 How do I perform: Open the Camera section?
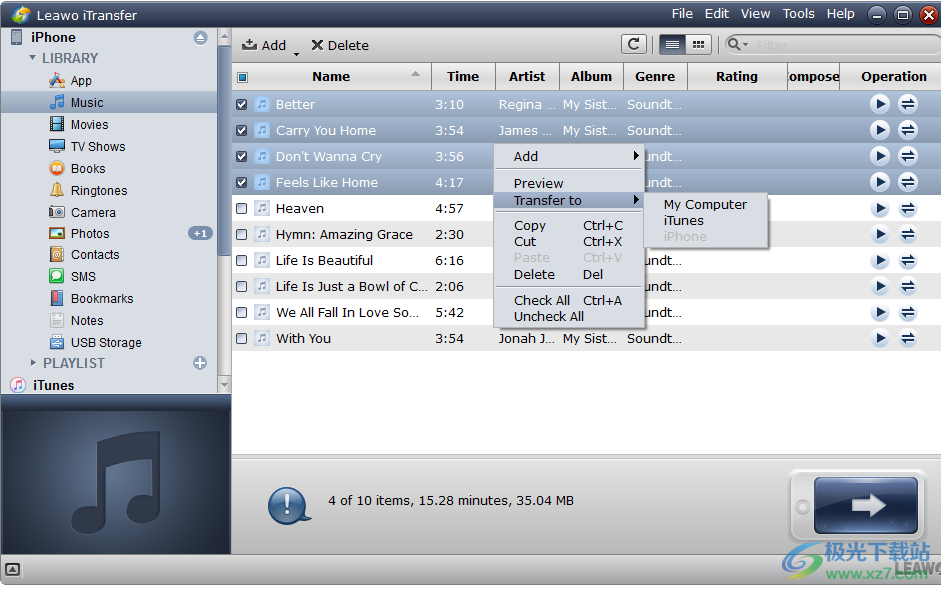pos(92,212)
